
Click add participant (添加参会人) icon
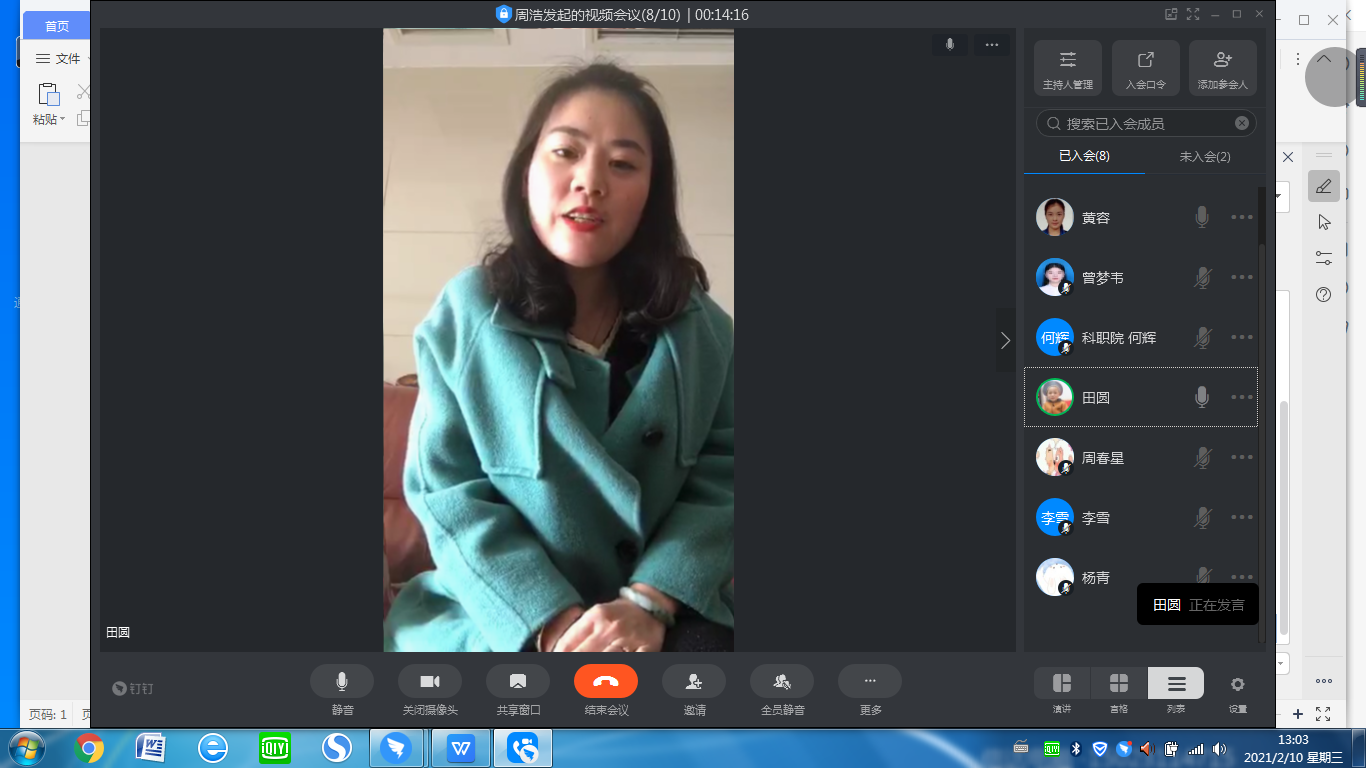1222,67
